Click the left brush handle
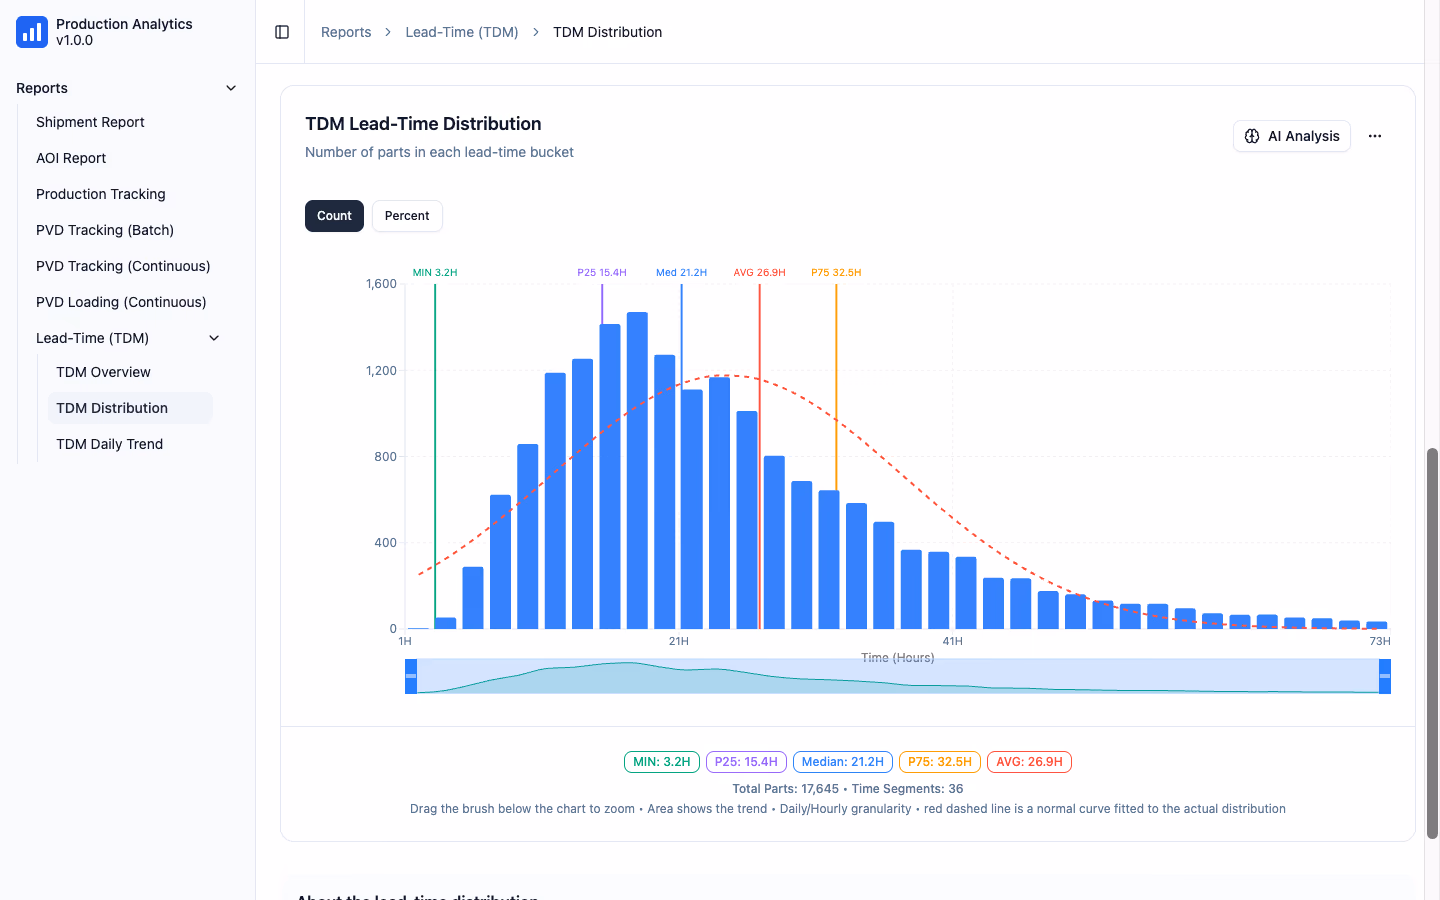This screenshot has width=1440, height=900. [x=411, y=676]
